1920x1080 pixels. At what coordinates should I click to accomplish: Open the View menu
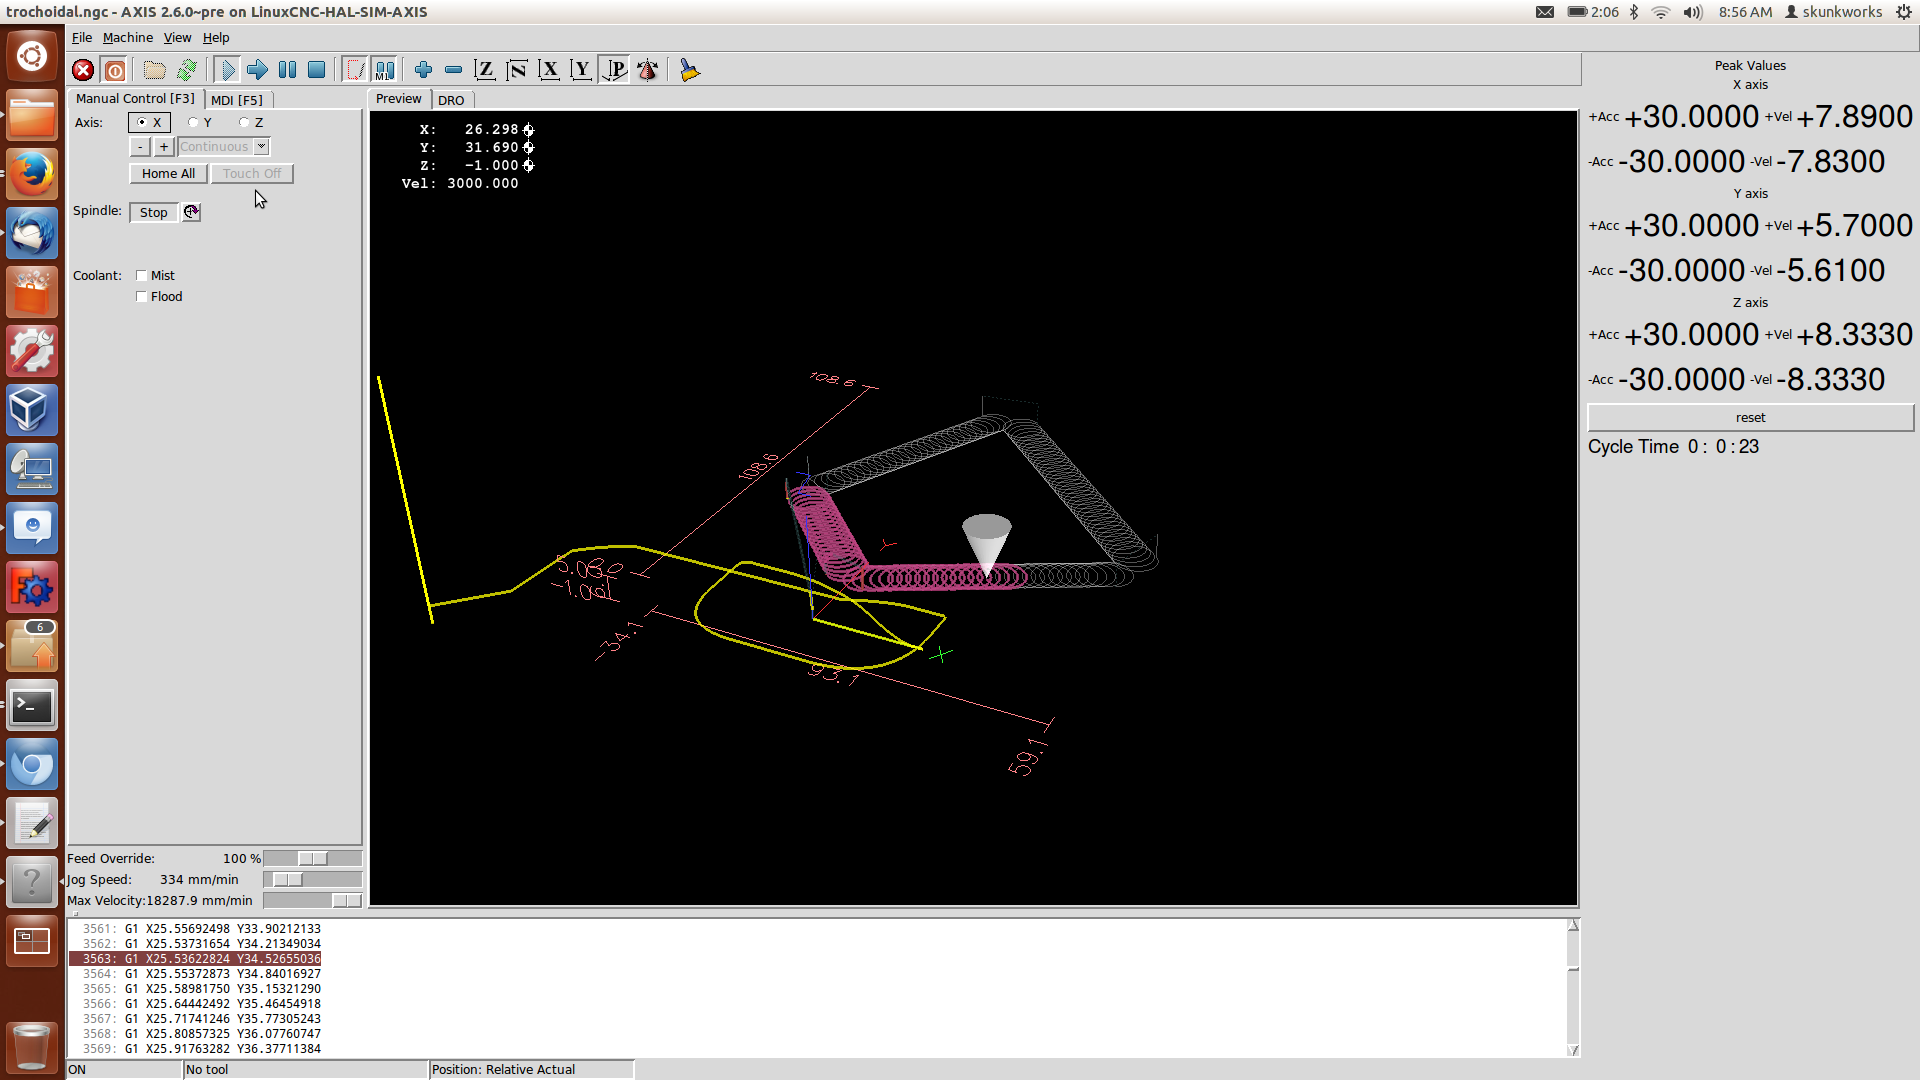(x=177, y=37)
